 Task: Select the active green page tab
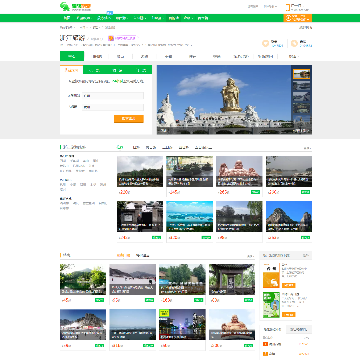pyautogui.click(x=72, y=56)
